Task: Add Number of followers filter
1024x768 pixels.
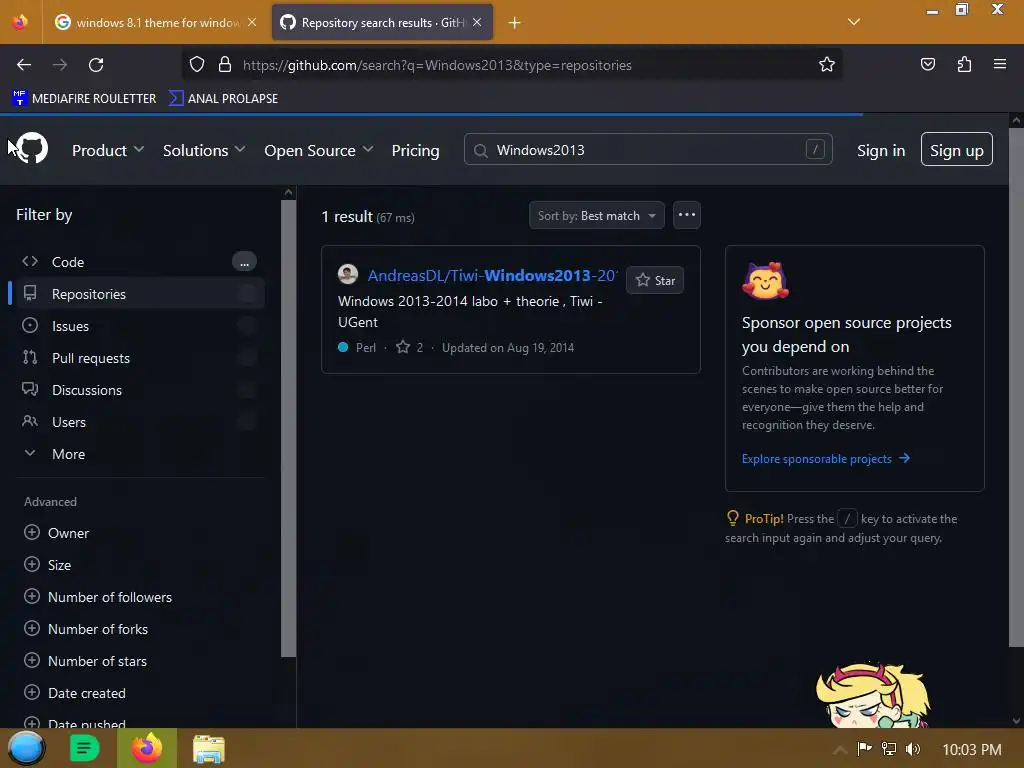Action: coord(98,597)
